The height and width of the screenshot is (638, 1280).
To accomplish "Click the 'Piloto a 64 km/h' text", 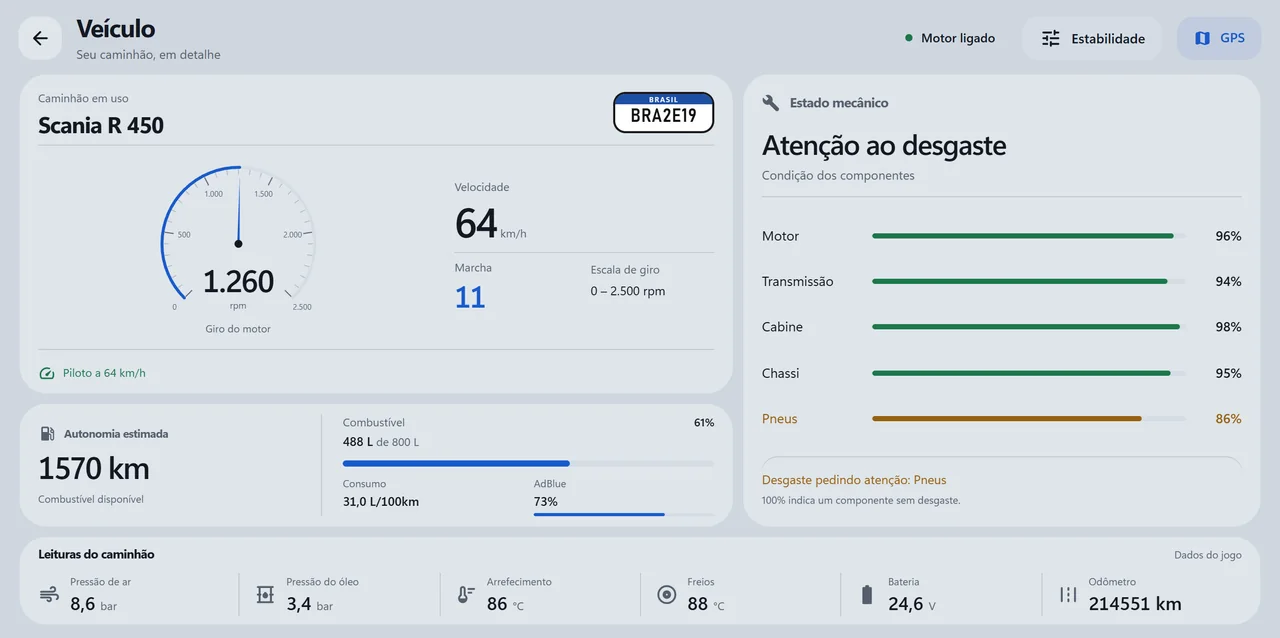I will point(104,373).
